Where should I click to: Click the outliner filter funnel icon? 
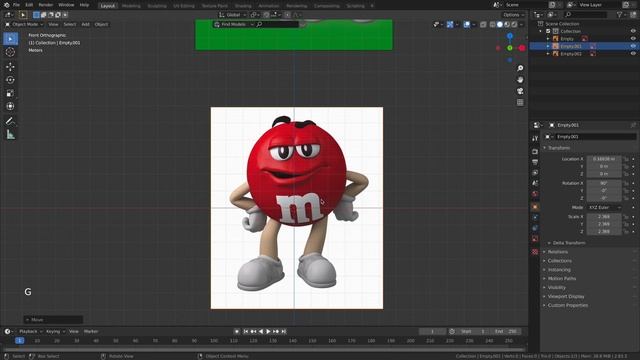[620, 15]
